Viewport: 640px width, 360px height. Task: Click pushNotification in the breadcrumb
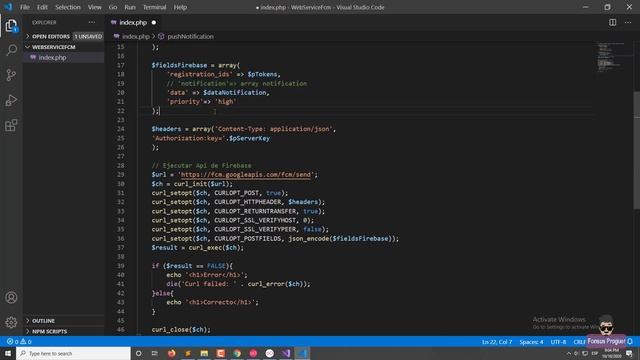(x=190, y=36)
